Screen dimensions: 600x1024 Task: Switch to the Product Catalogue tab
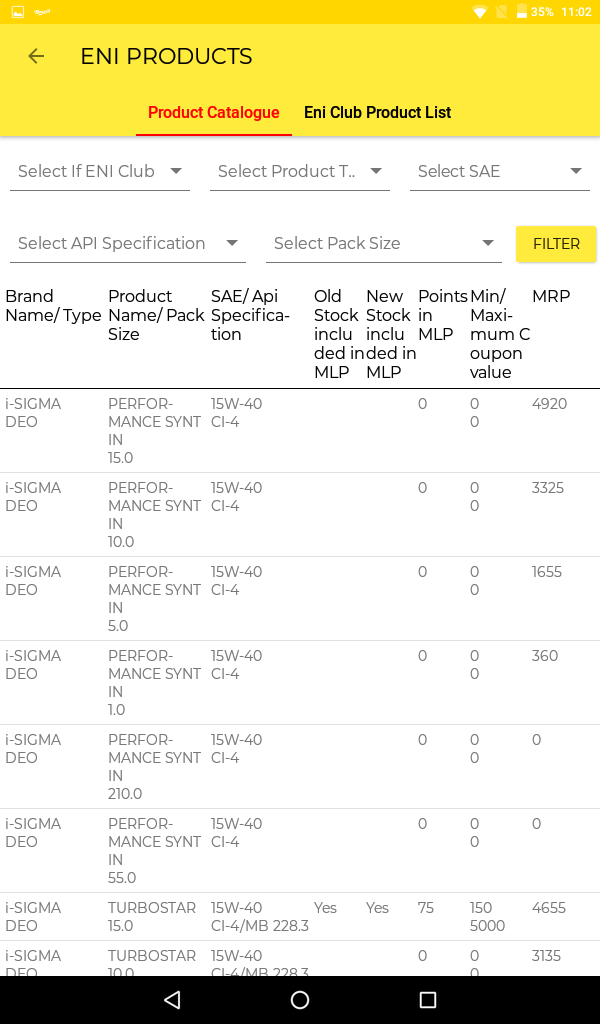pyautogui.click(x=214, y=113)
